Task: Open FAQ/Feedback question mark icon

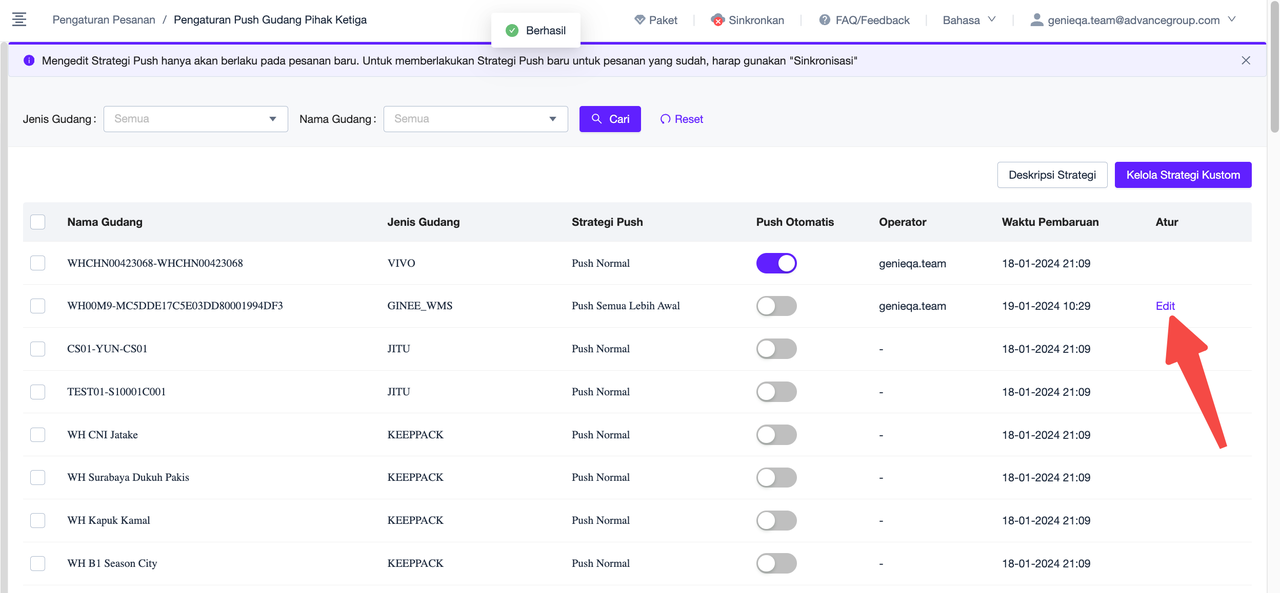Action: [825, 20]
